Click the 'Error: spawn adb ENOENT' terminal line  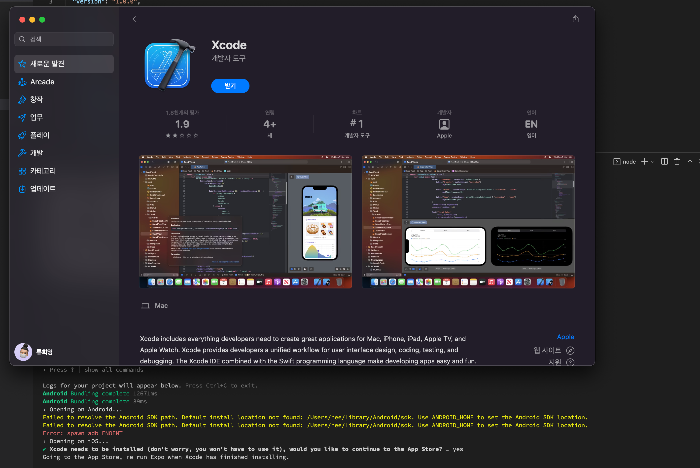pyautogui.click(x=83, y=433)
